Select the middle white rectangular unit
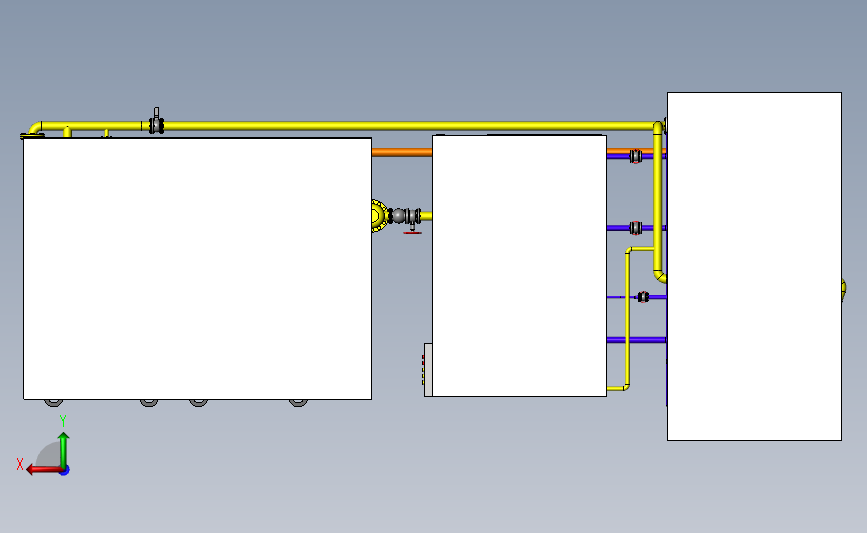This screenshot has width=867, height=533. point(519,265)
